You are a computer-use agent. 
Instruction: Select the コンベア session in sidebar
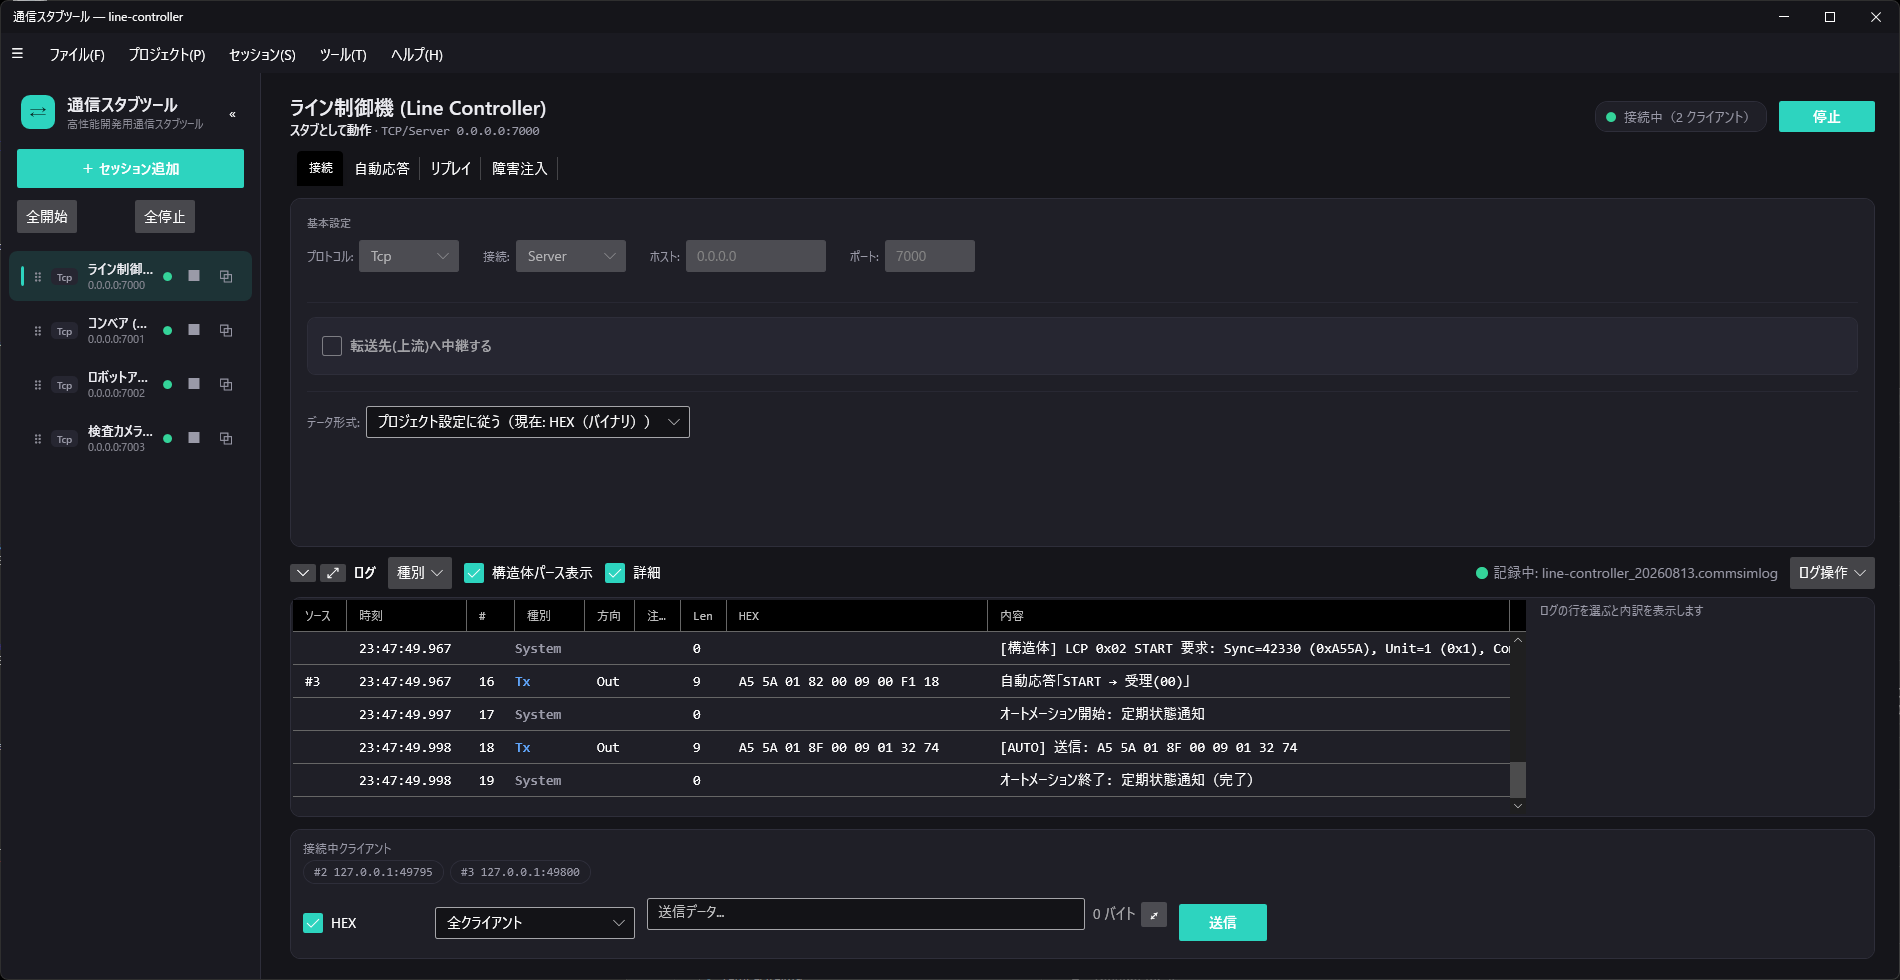click(x=130, y=330)
